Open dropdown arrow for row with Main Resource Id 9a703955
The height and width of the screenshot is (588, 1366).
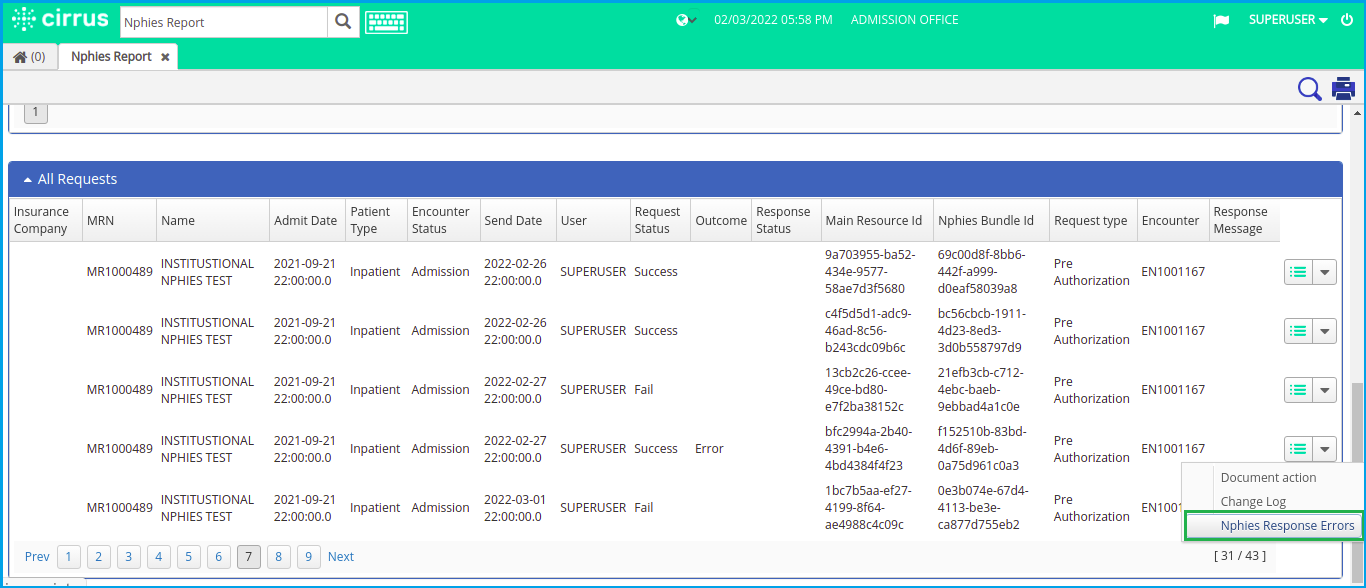point(1324,272)
